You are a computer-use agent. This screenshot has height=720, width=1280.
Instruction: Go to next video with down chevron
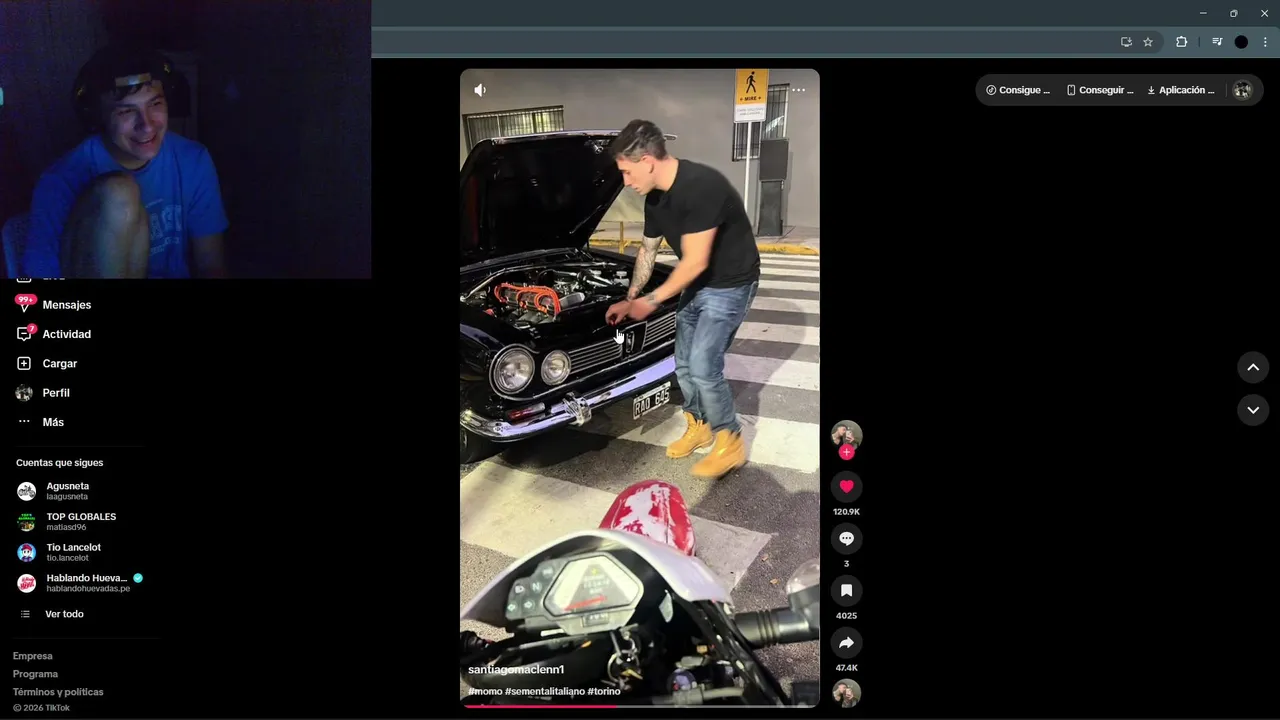(x=1252, y=410)
